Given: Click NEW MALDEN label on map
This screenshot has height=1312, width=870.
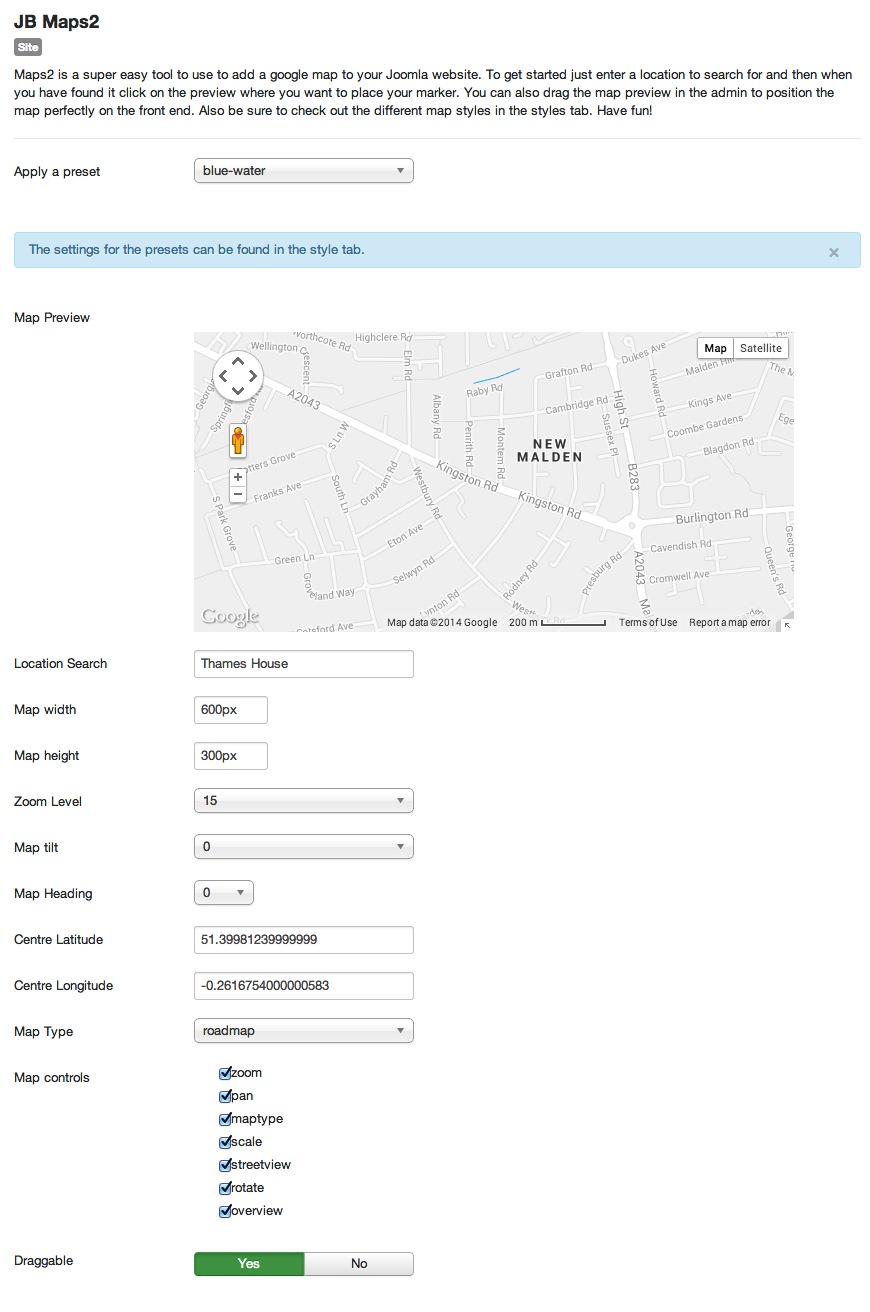Looking at the screenshot, I should (x=549, y=450).
